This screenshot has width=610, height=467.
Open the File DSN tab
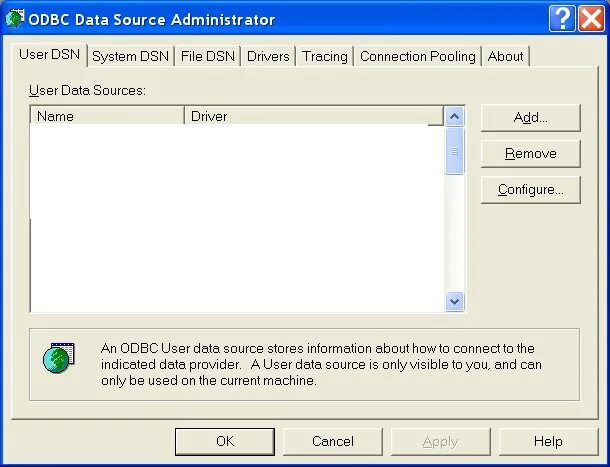click(208, 57)
